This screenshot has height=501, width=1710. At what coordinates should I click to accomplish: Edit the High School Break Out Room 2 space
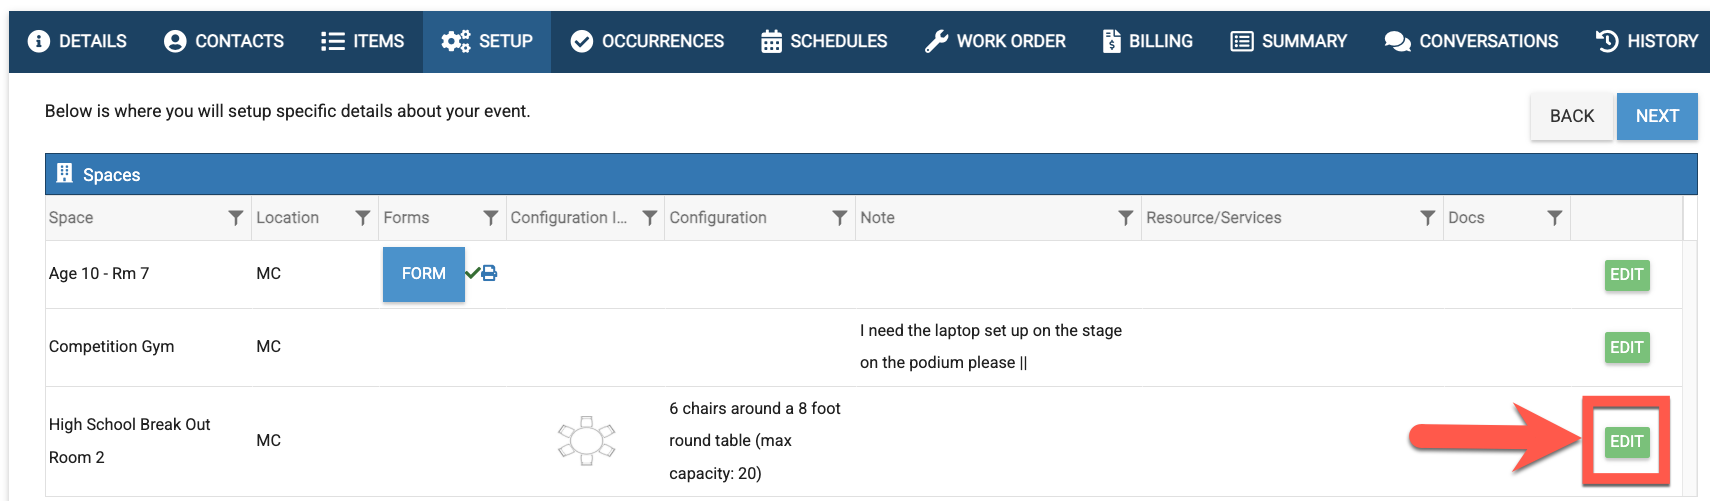(1627, 441)
